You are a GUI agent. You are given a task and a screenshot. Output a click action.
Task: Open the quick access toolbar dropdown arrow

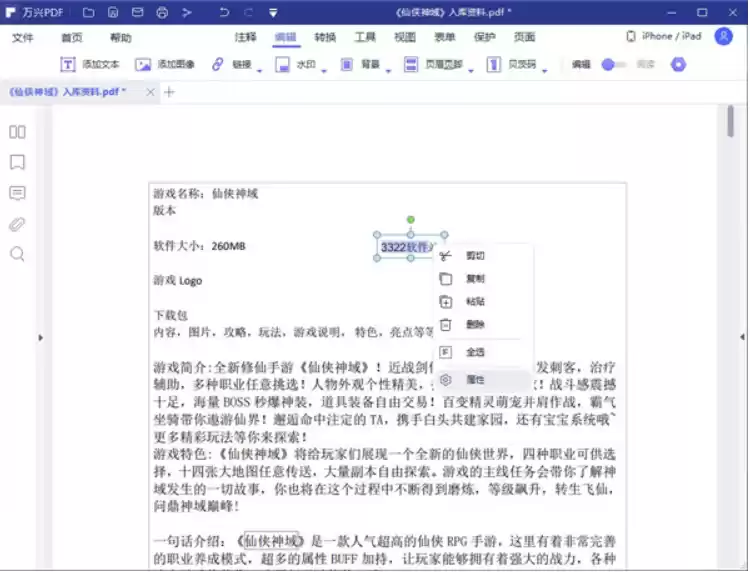click(274, 13)
